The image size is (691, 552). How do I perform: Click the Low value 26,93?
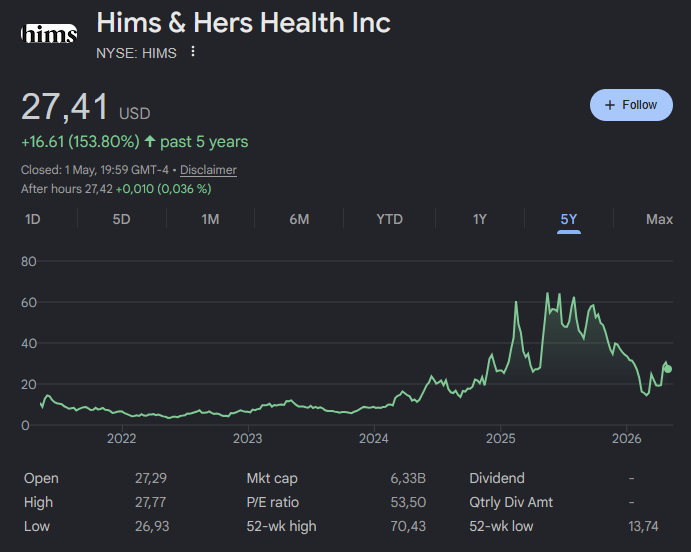coord(152,526)
